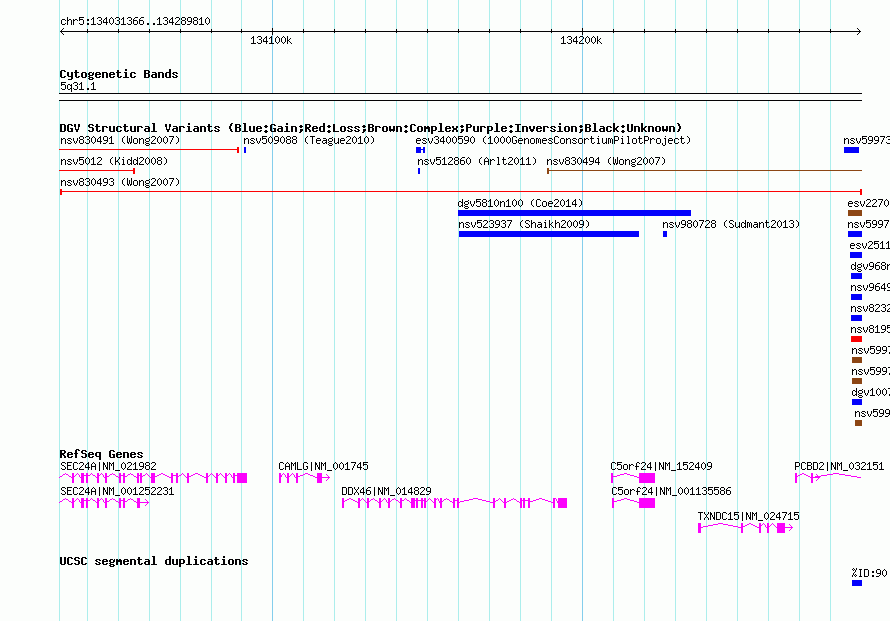Click the 5q31.1 band label
The height and width of the screenshot is (621, 890).
78,86
